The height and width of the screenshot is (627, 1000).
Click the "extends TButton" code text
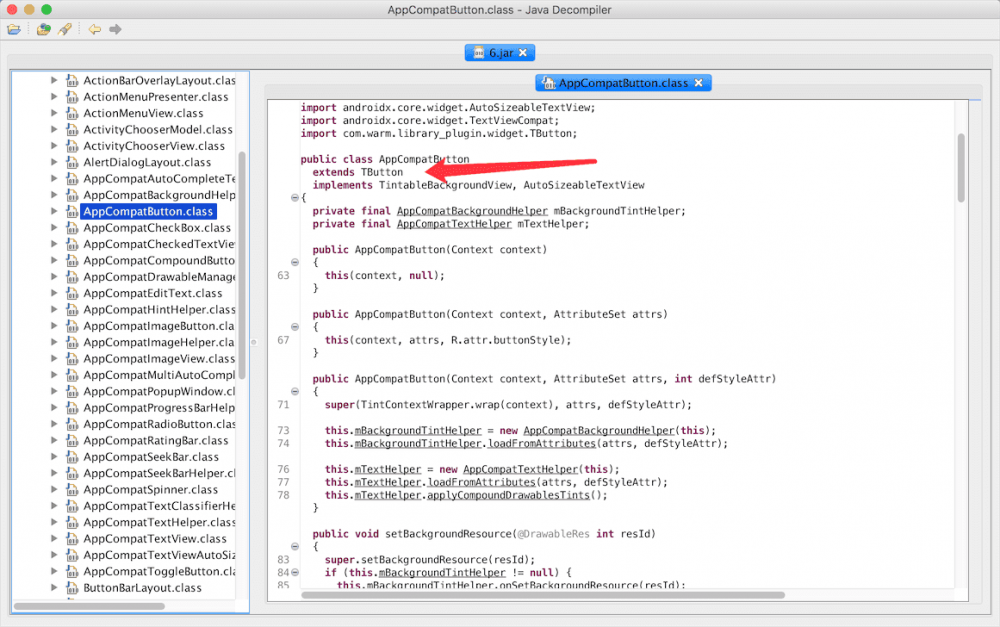tap(357, 172)
